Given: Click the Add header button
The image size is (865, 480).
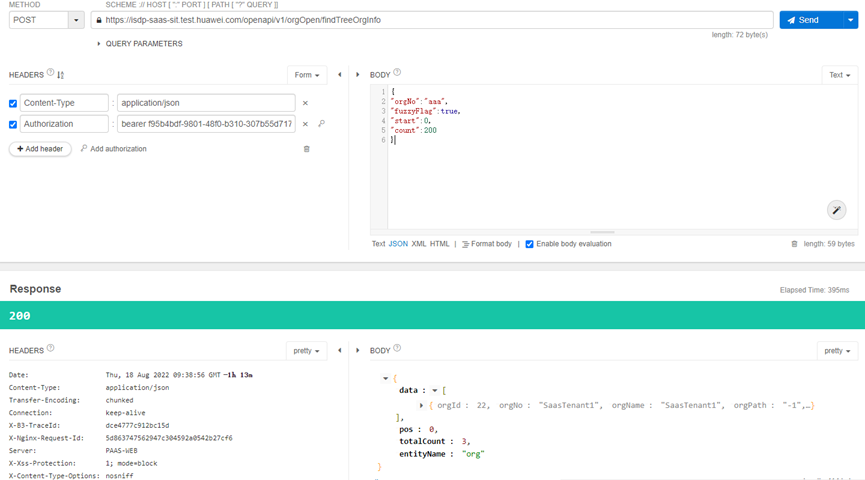Looking at the screenshot, I should (x=40, y=149).
